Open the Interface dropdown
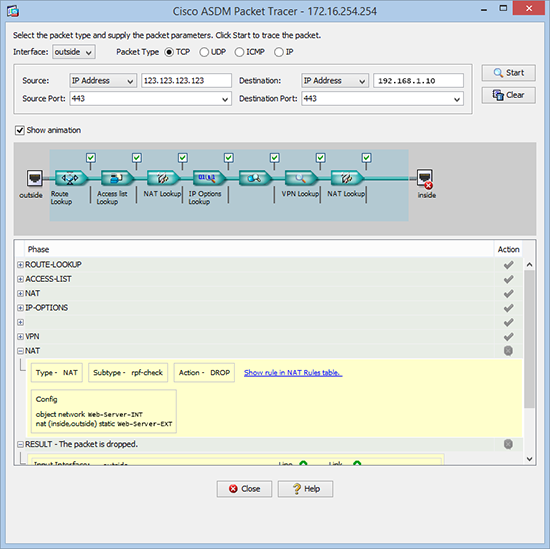This screenshot has height=549, width=550. coord(74,52)
